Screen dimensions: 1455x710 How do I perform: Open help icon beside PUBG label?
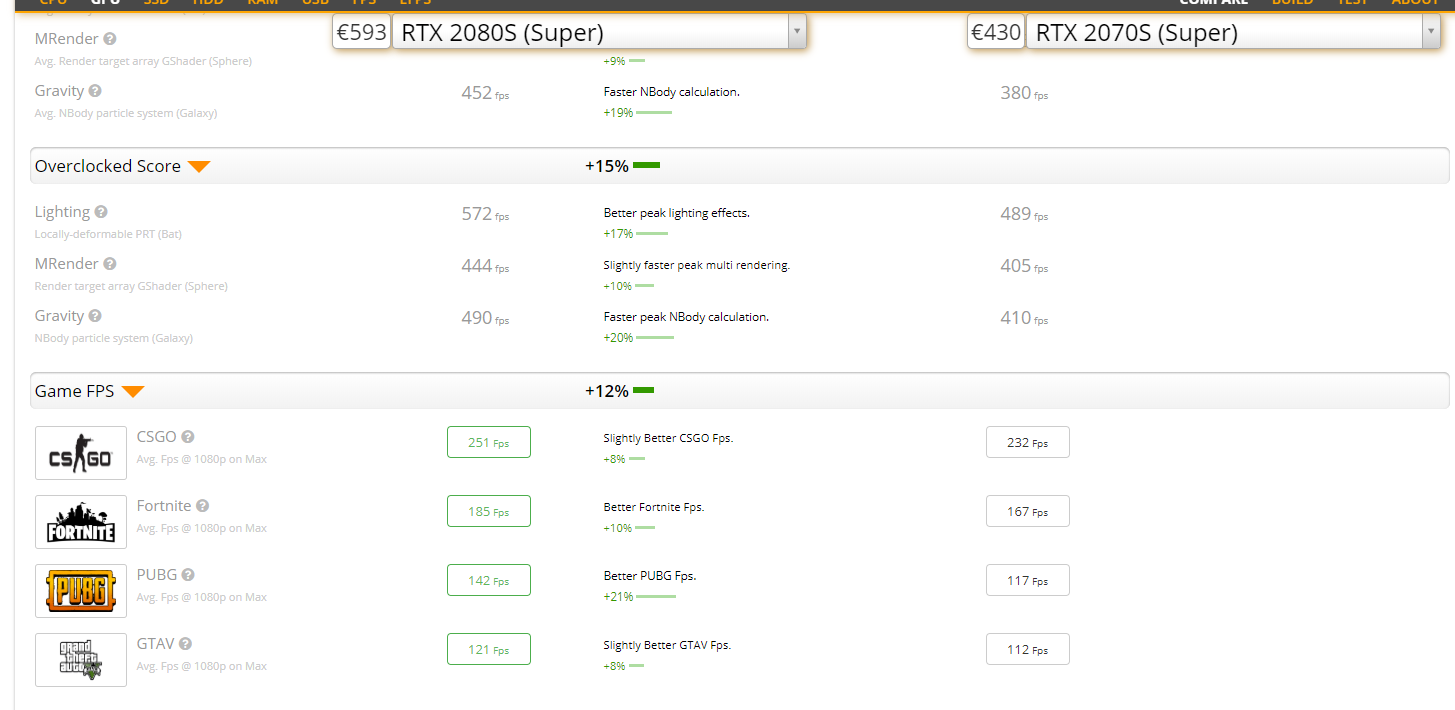pyautogui.click(x=188, y=575)
